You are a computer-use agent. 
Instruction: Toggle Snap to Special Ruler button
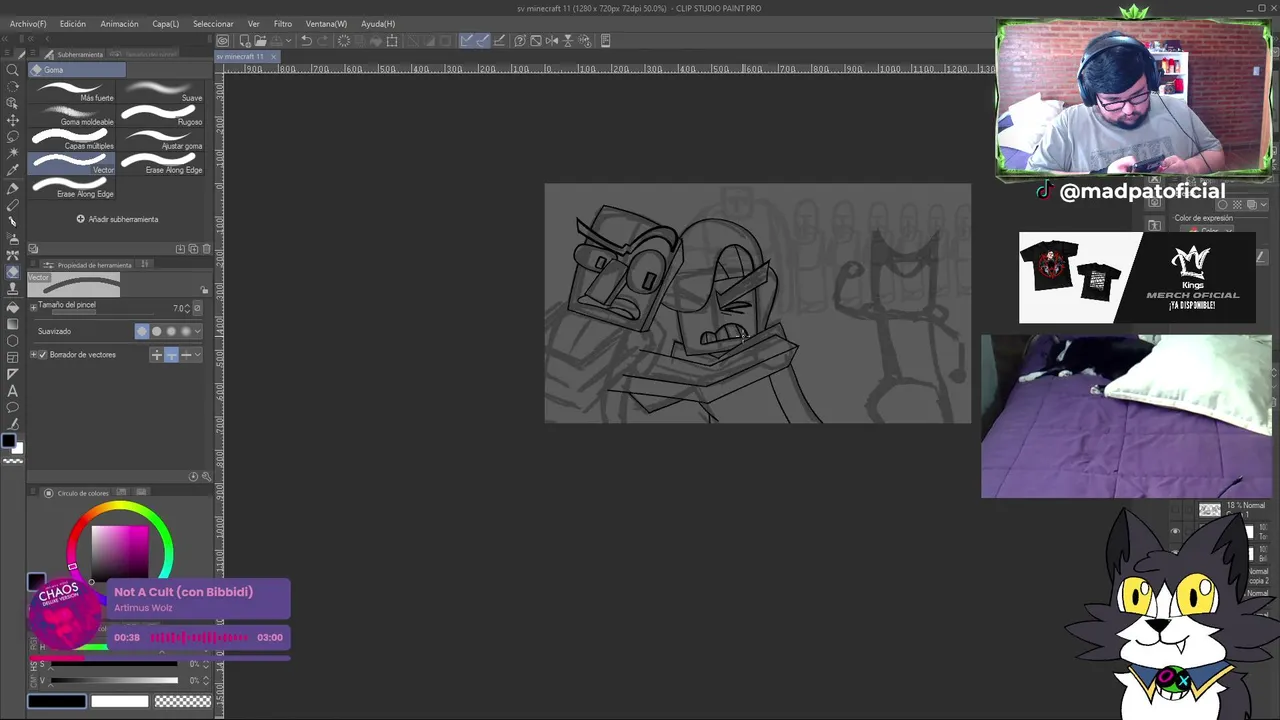(483, 41)
